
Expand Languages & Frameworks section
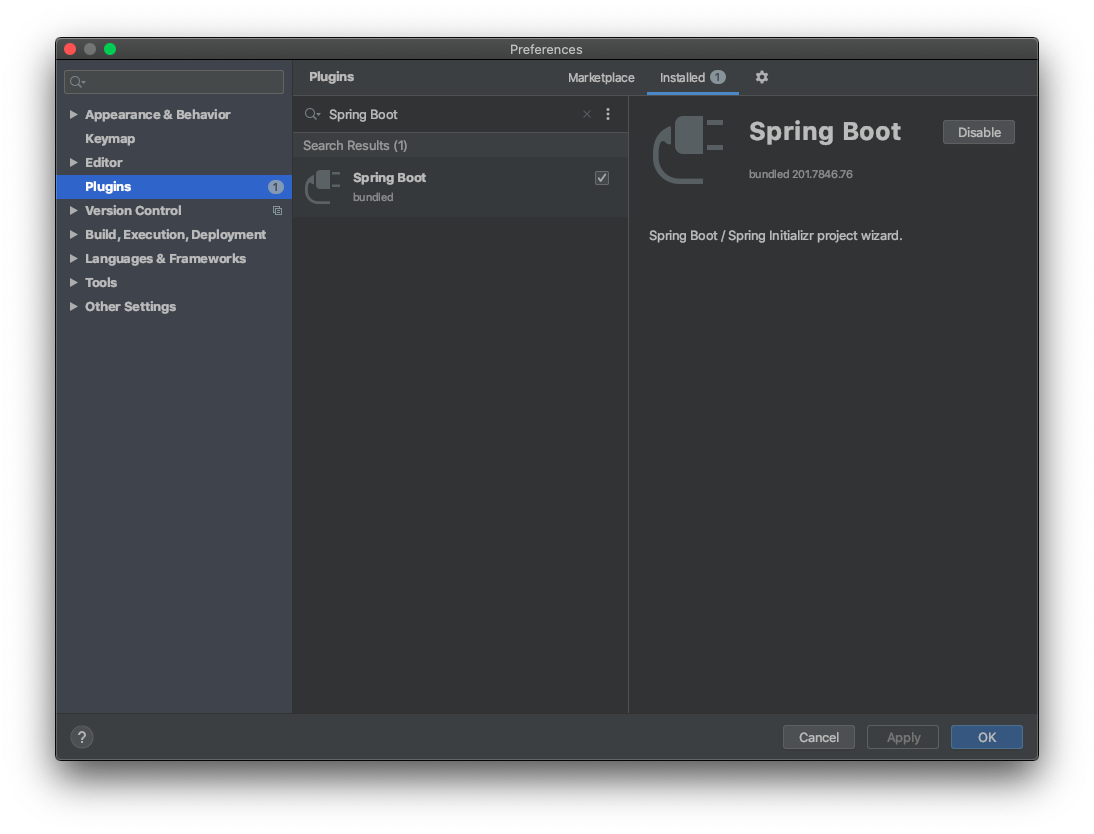coord(73,259)
